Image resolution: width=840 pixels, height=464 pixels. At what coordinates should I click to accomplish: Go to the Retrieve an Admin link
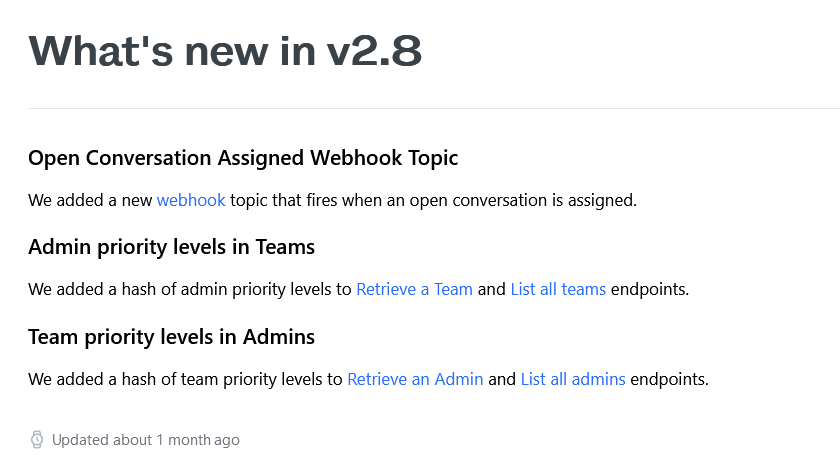click(415, 380)
